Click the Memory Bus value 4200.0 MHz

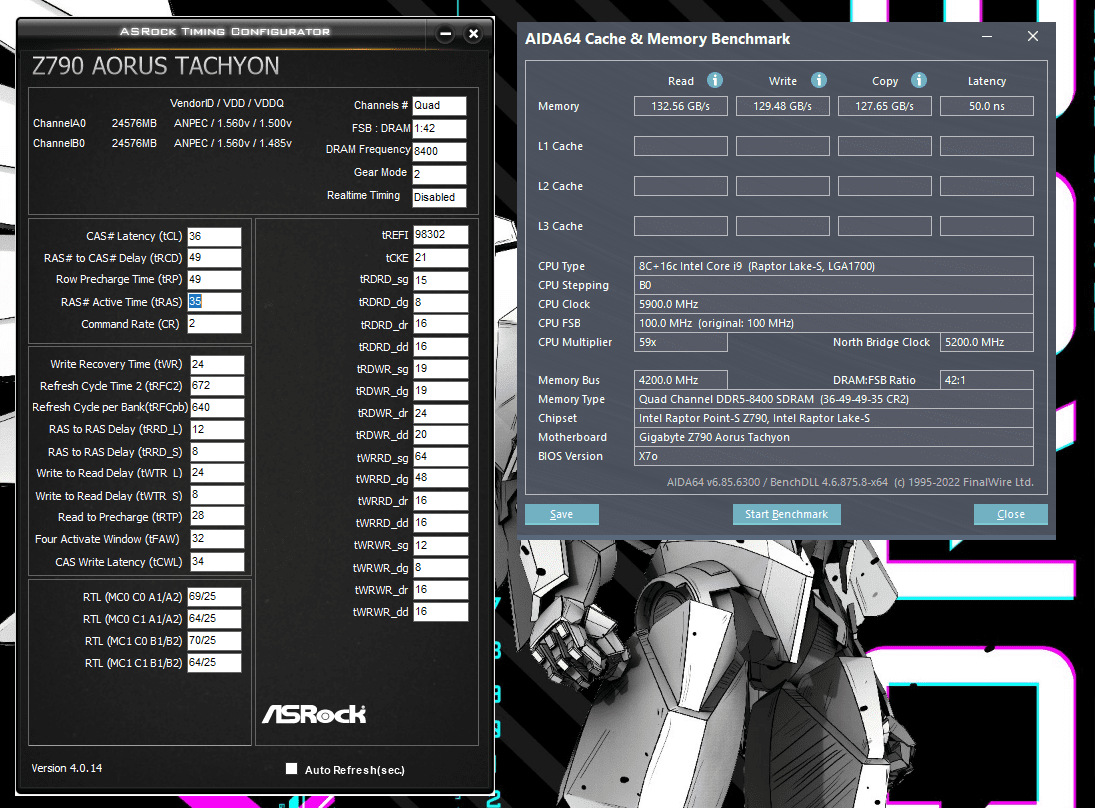click(681, 380)
